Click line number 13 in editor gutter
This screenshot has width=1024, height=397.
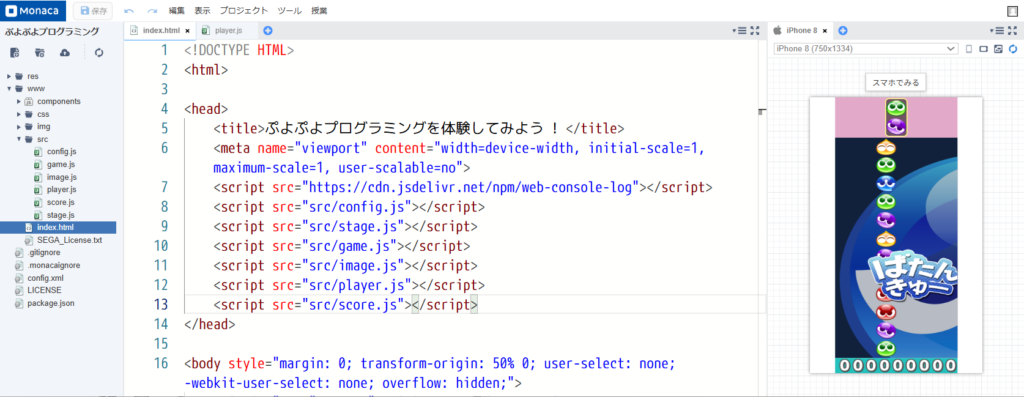161,304
